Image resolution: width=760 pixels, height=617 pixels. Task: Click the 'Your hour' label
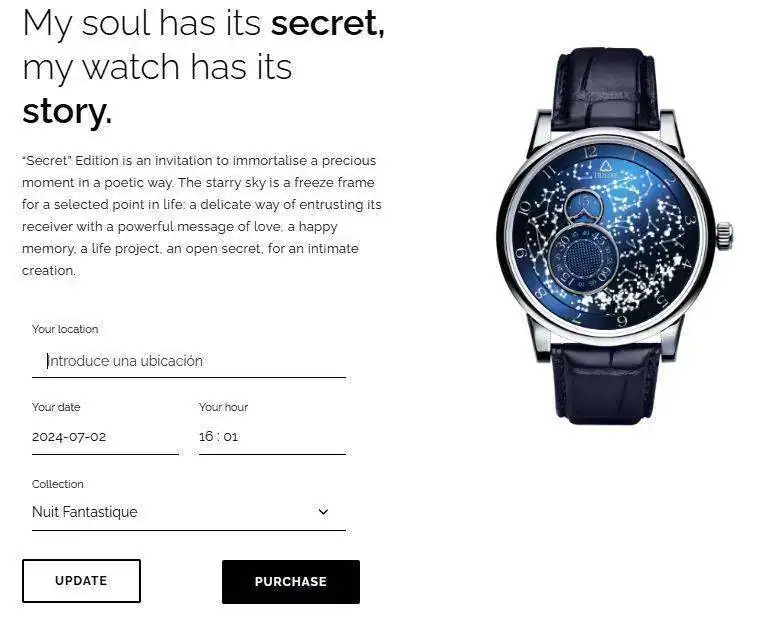pos(223,407)
